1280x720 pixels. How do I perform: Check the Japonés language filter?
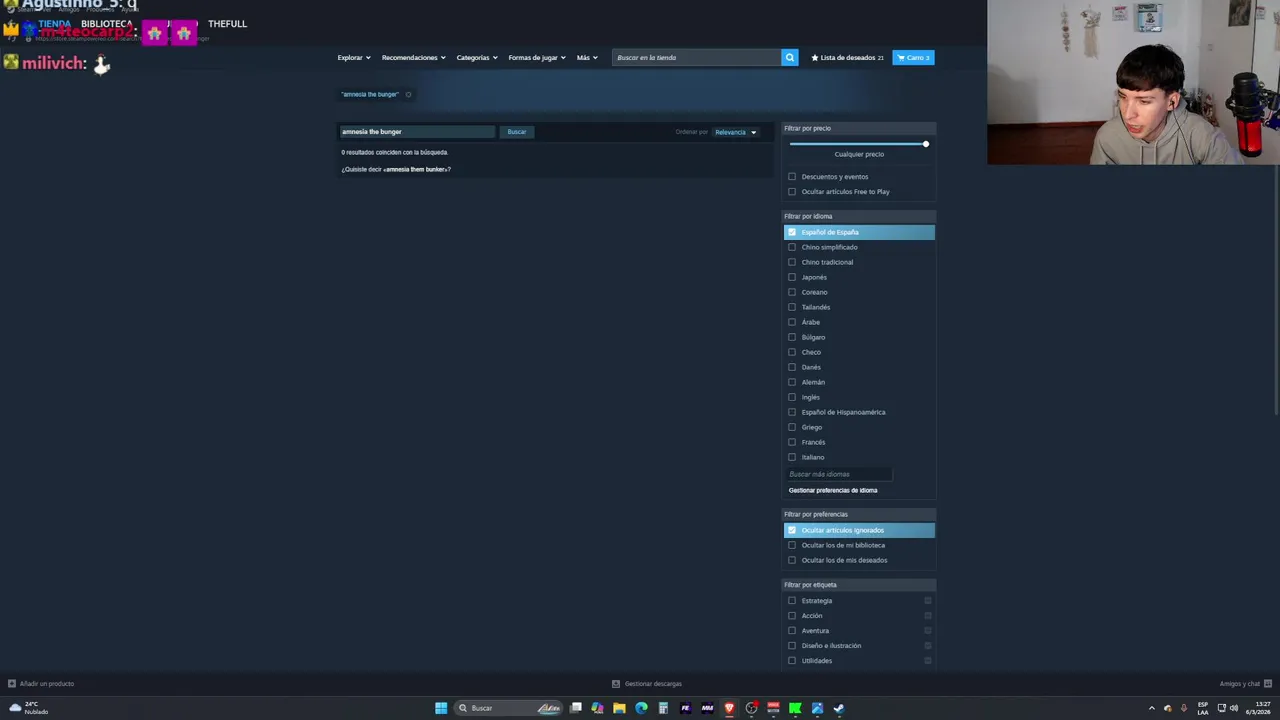click(792, 277)
